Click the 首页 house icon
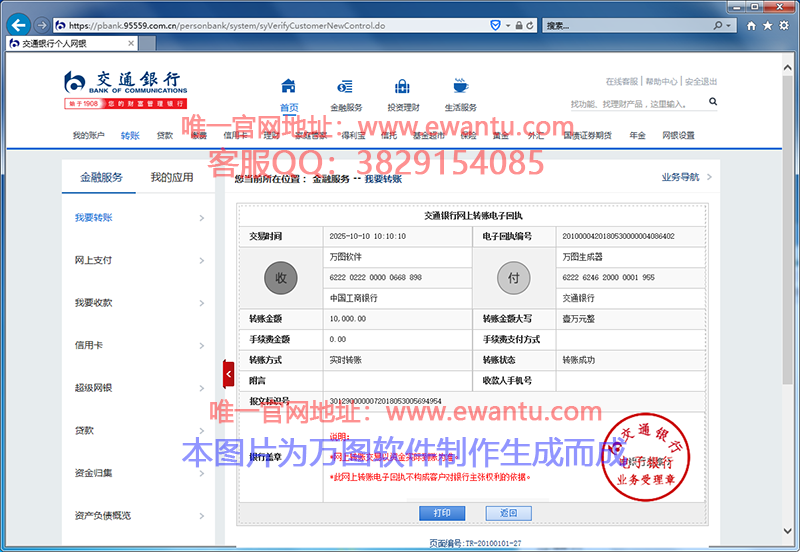The height and width of the screenshot is (552, 800). pyautogui.click(x=289, y=85)
